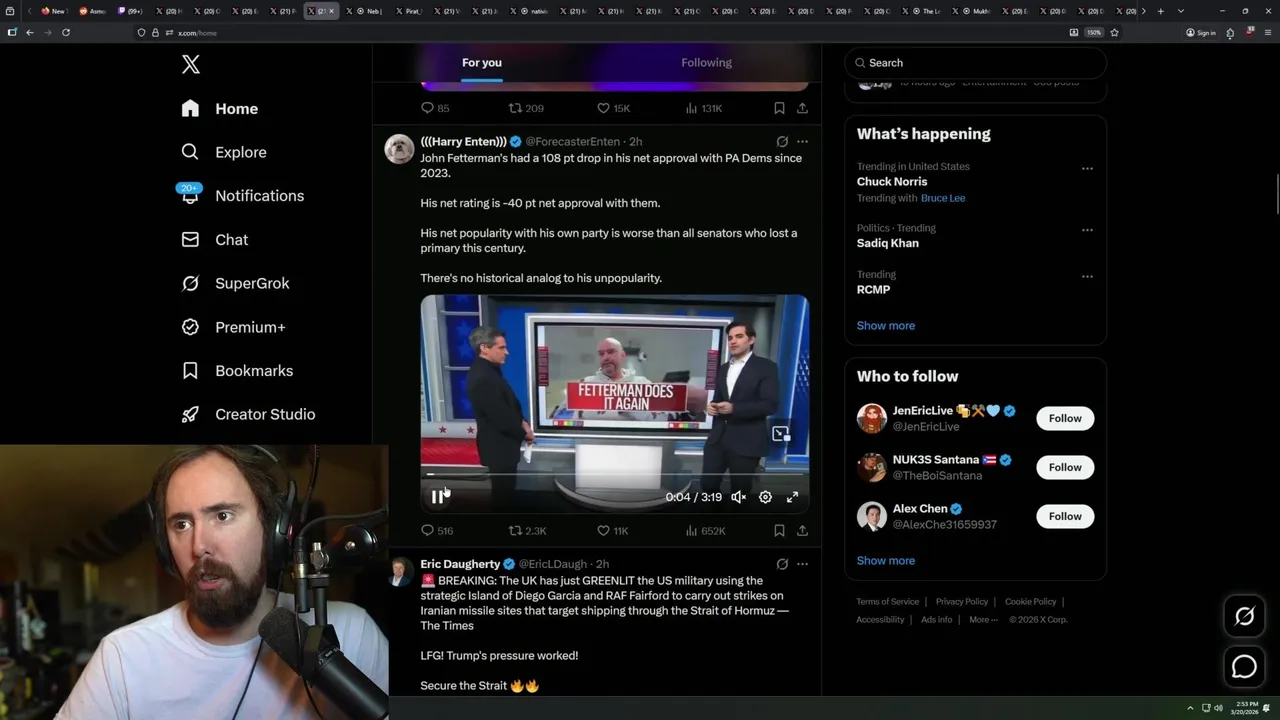Open options for Sadiq Khan trend
The image size is (1280, 720).
pos(1087,230)
